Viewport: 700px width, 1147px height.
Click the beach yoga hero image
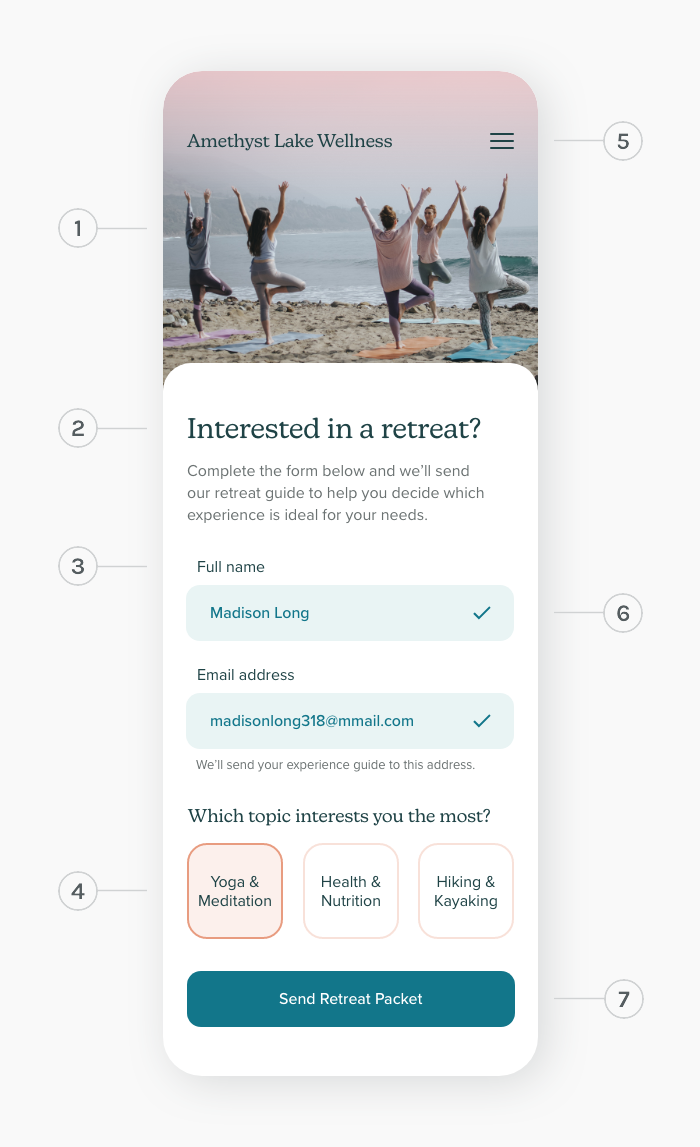[x=350, y=270]
